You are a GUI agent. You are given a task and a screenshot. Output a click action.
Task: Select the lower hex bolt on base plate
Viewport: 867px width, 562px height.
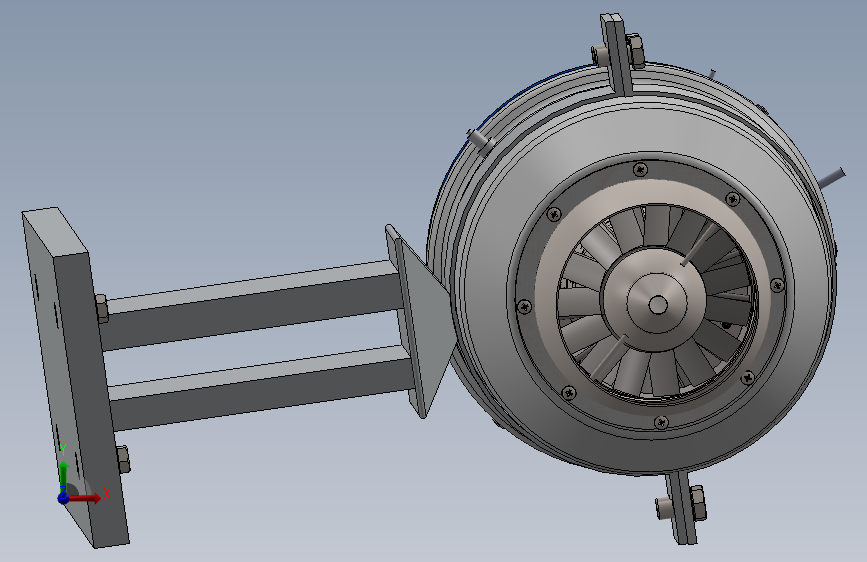click(123, 460)
